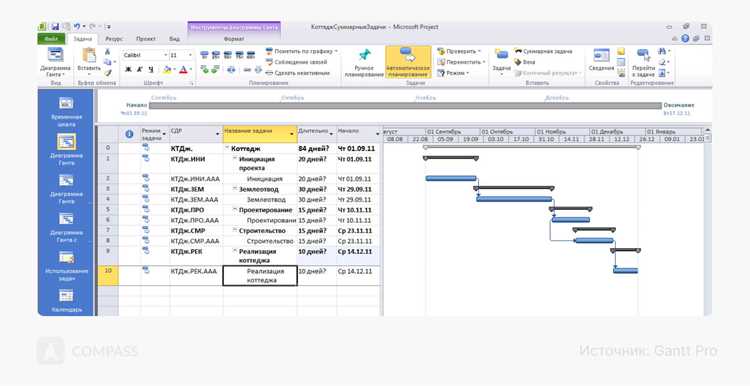Screen dimensions: 750x386
Task: Click Начало column header
Action: [359, 134]
